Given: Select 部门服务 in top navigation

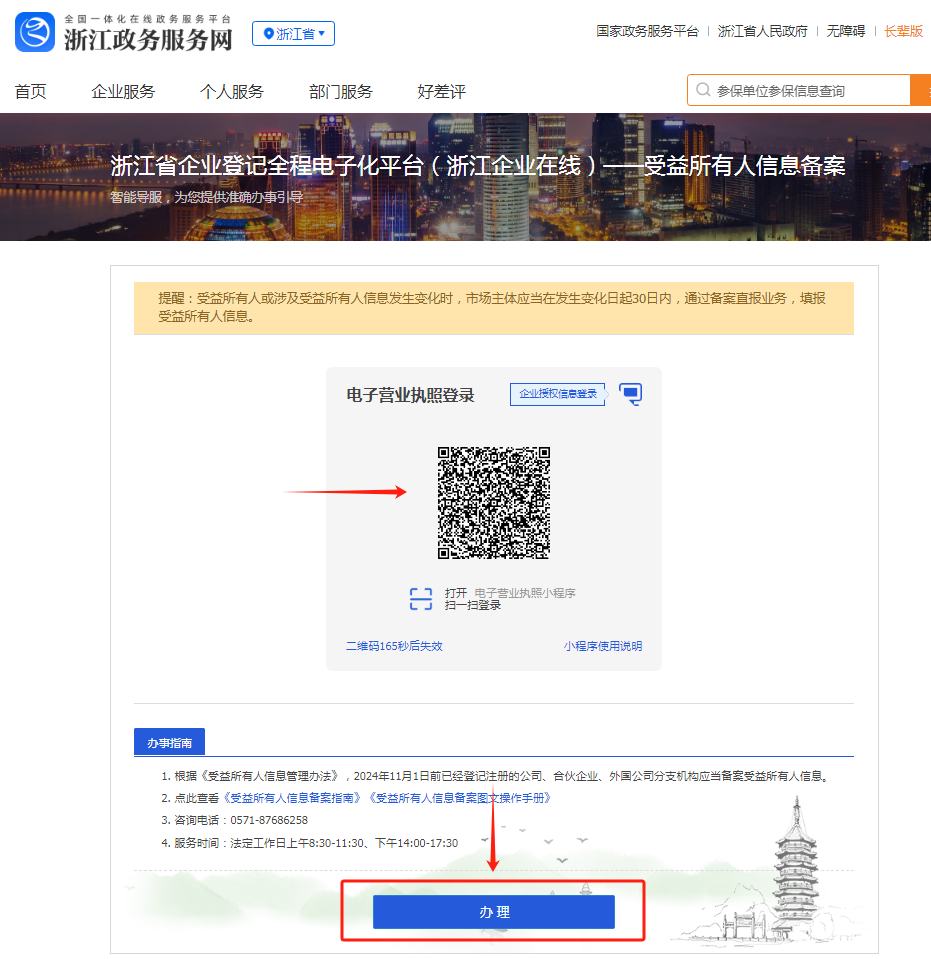Looking at the screenshot, I should (x=340, y=92).
